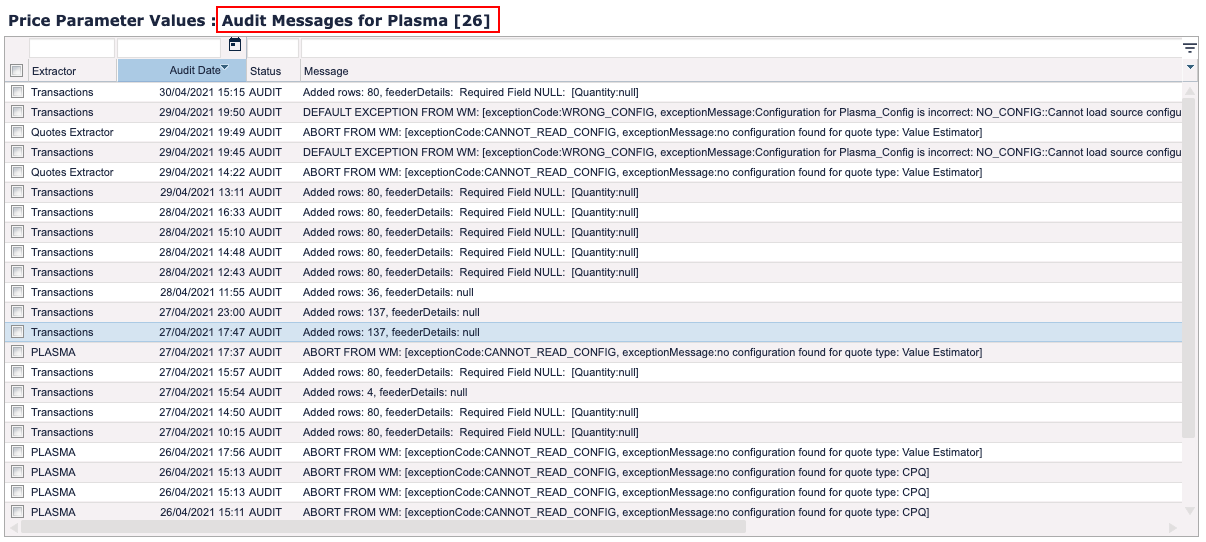Screen dimensions: 1206x542
Task: Select 'Quotes Extractor' cell dated 29/04/2021 19:49
Action: (72, 132)
